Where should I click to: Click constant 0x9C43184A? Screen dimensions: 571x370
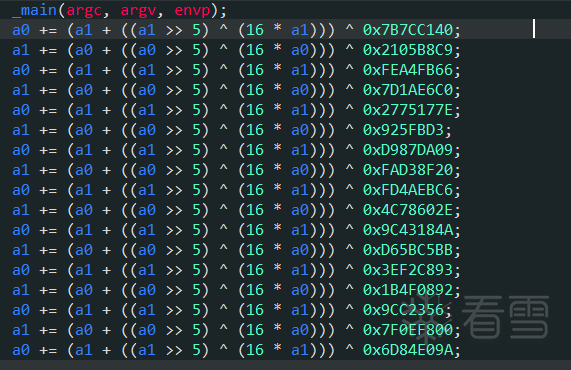tap(408, 230)
